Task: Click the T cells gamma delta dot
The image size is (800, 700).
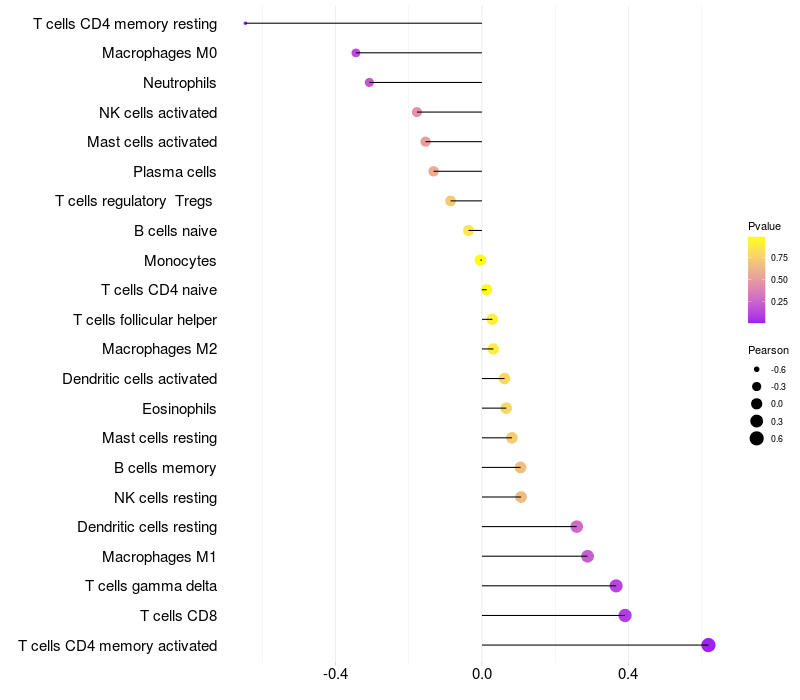Action: pos(616,586)
